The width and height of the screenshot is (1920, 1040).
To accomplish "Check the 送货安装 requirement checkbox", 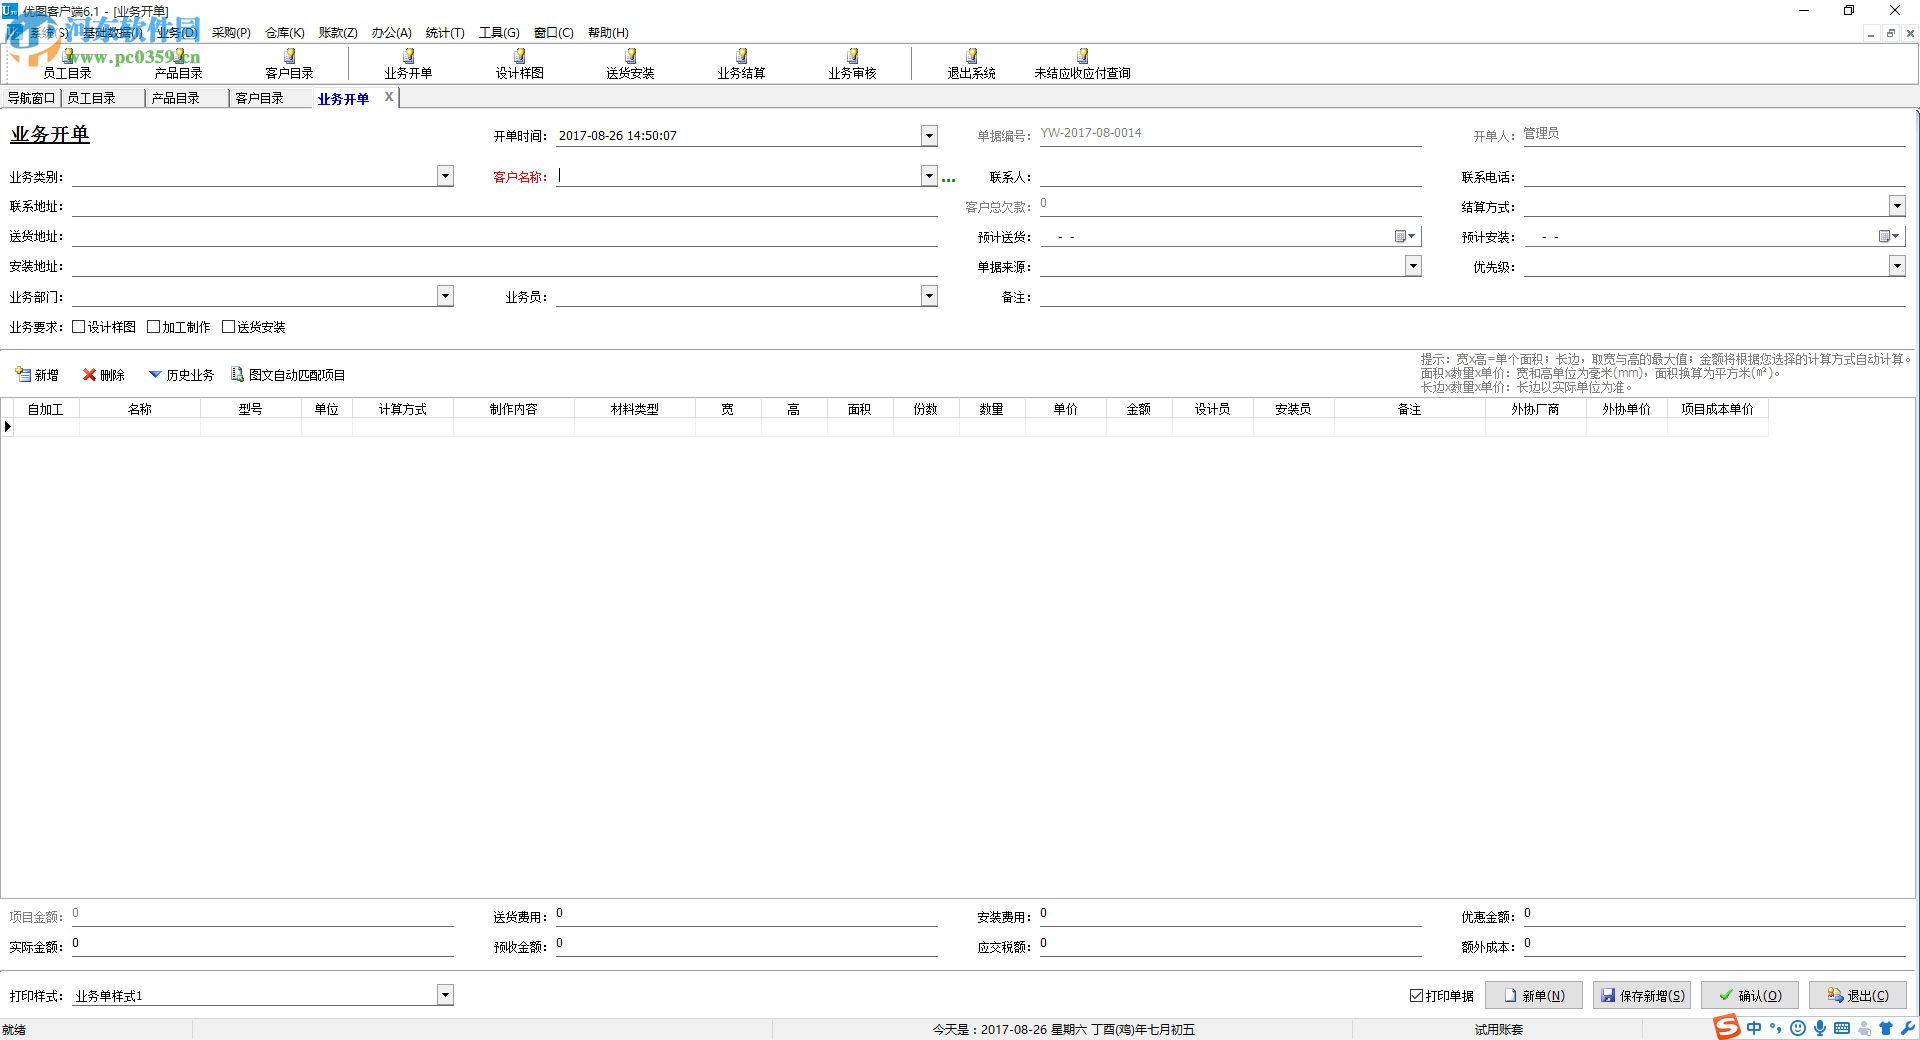I will point(228,327).
